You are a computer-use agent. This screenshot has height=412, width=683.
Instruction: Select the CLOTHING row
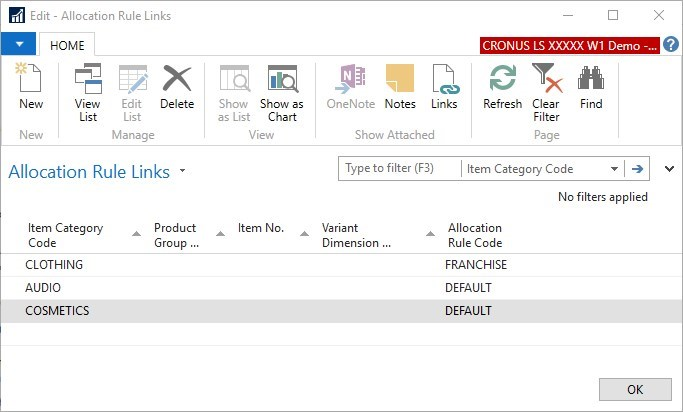coord(55,265)
